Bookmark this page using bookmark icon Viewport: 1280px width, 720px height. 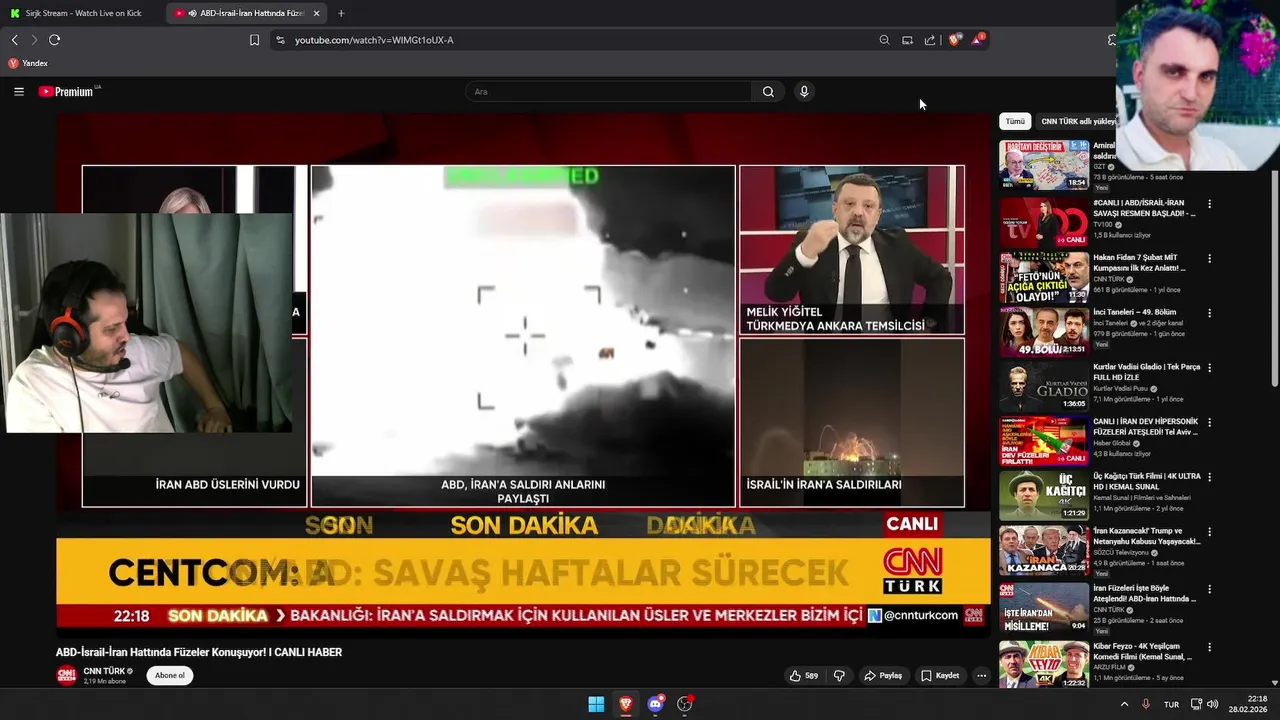tap(254, 40)
